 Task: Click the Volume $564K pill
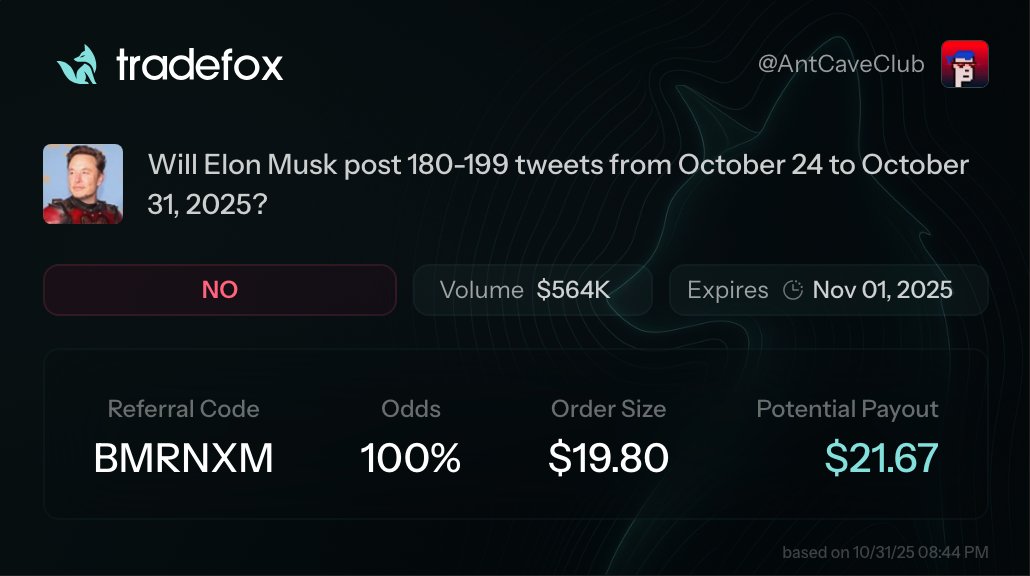click(x=532, y=291)
